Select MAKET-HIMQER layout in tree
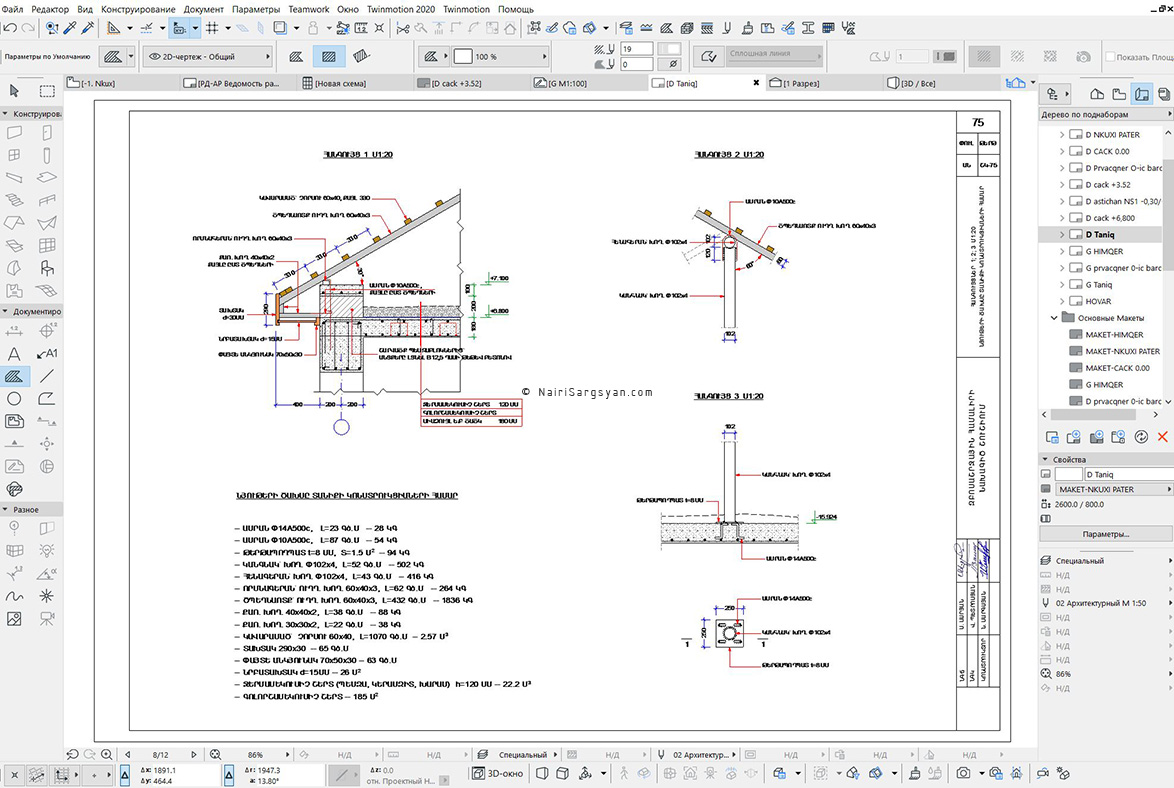 1114,335
